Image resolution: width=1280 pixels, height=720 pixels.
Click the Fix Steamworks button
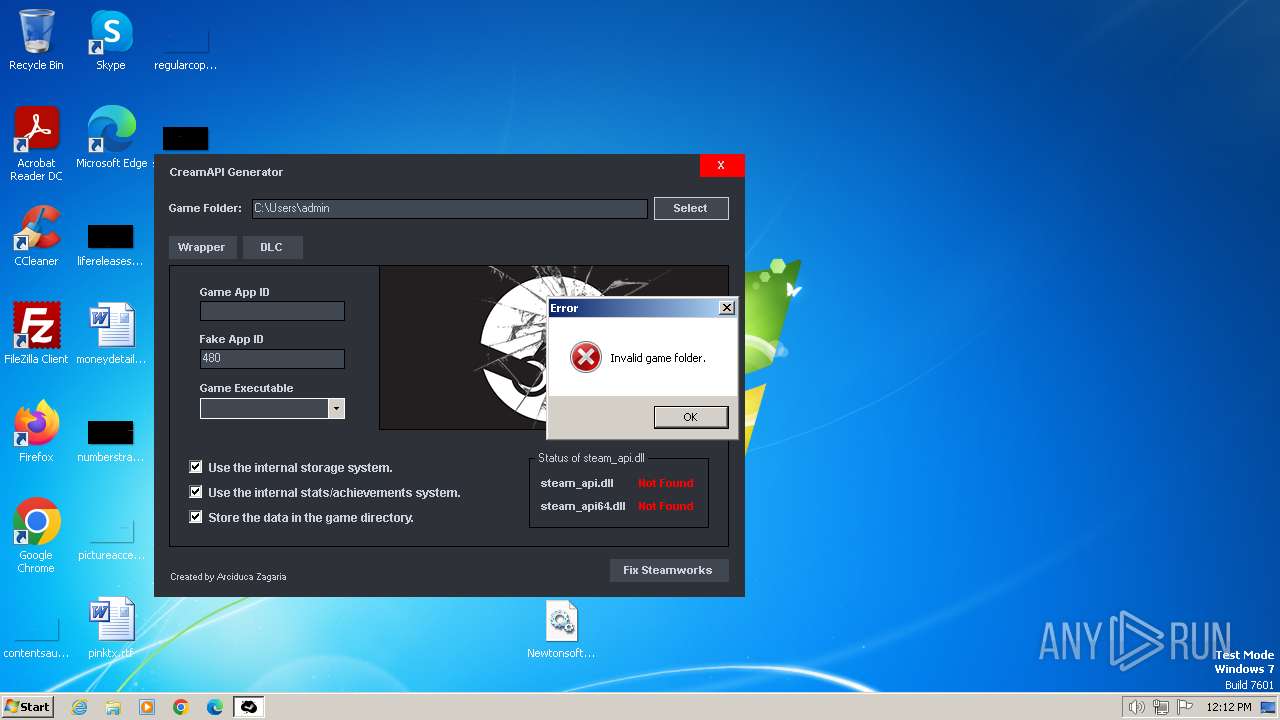pos(668,570)
